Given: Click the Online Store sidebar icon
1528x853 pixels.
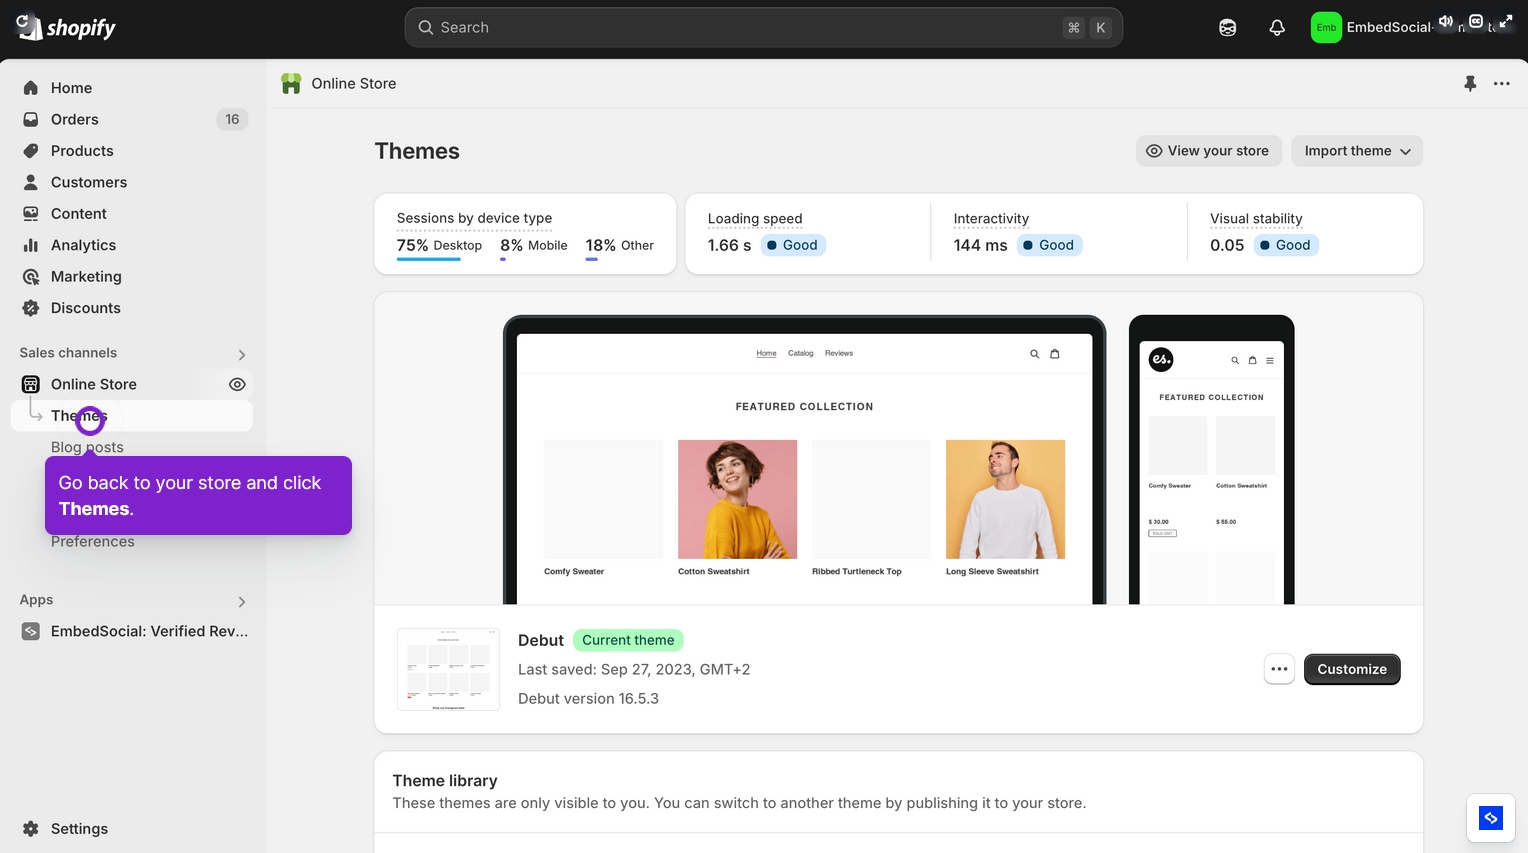Looking at the screenshot, I should pos(31,384).
